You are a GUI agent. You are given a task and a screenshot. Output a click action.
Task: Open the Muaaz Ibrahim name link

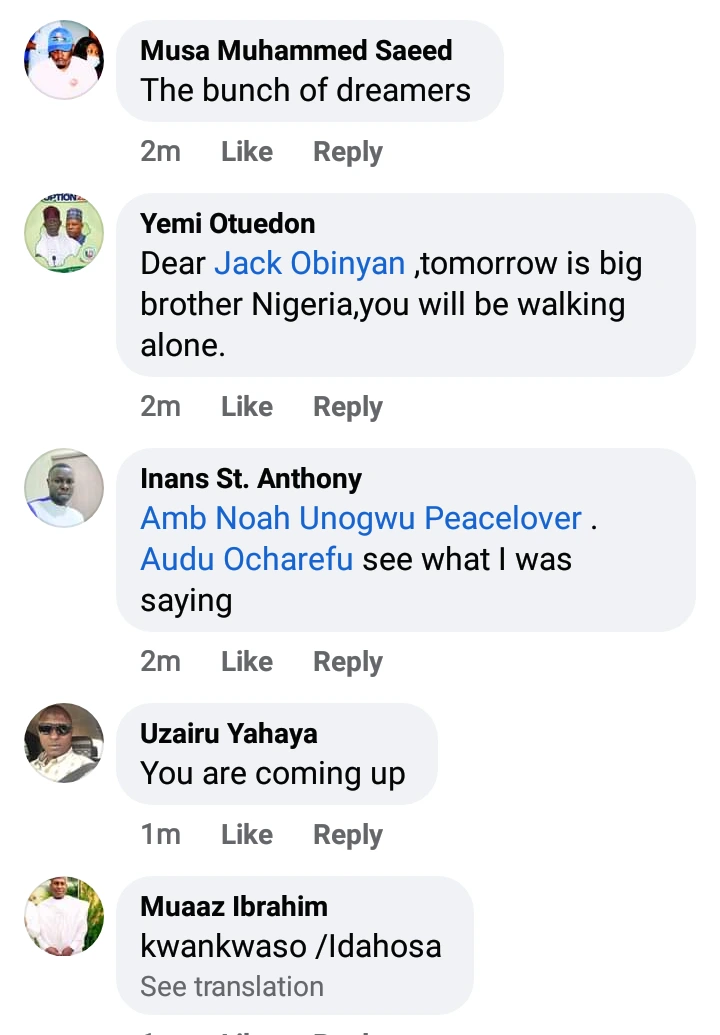click(x=234, y=906)
